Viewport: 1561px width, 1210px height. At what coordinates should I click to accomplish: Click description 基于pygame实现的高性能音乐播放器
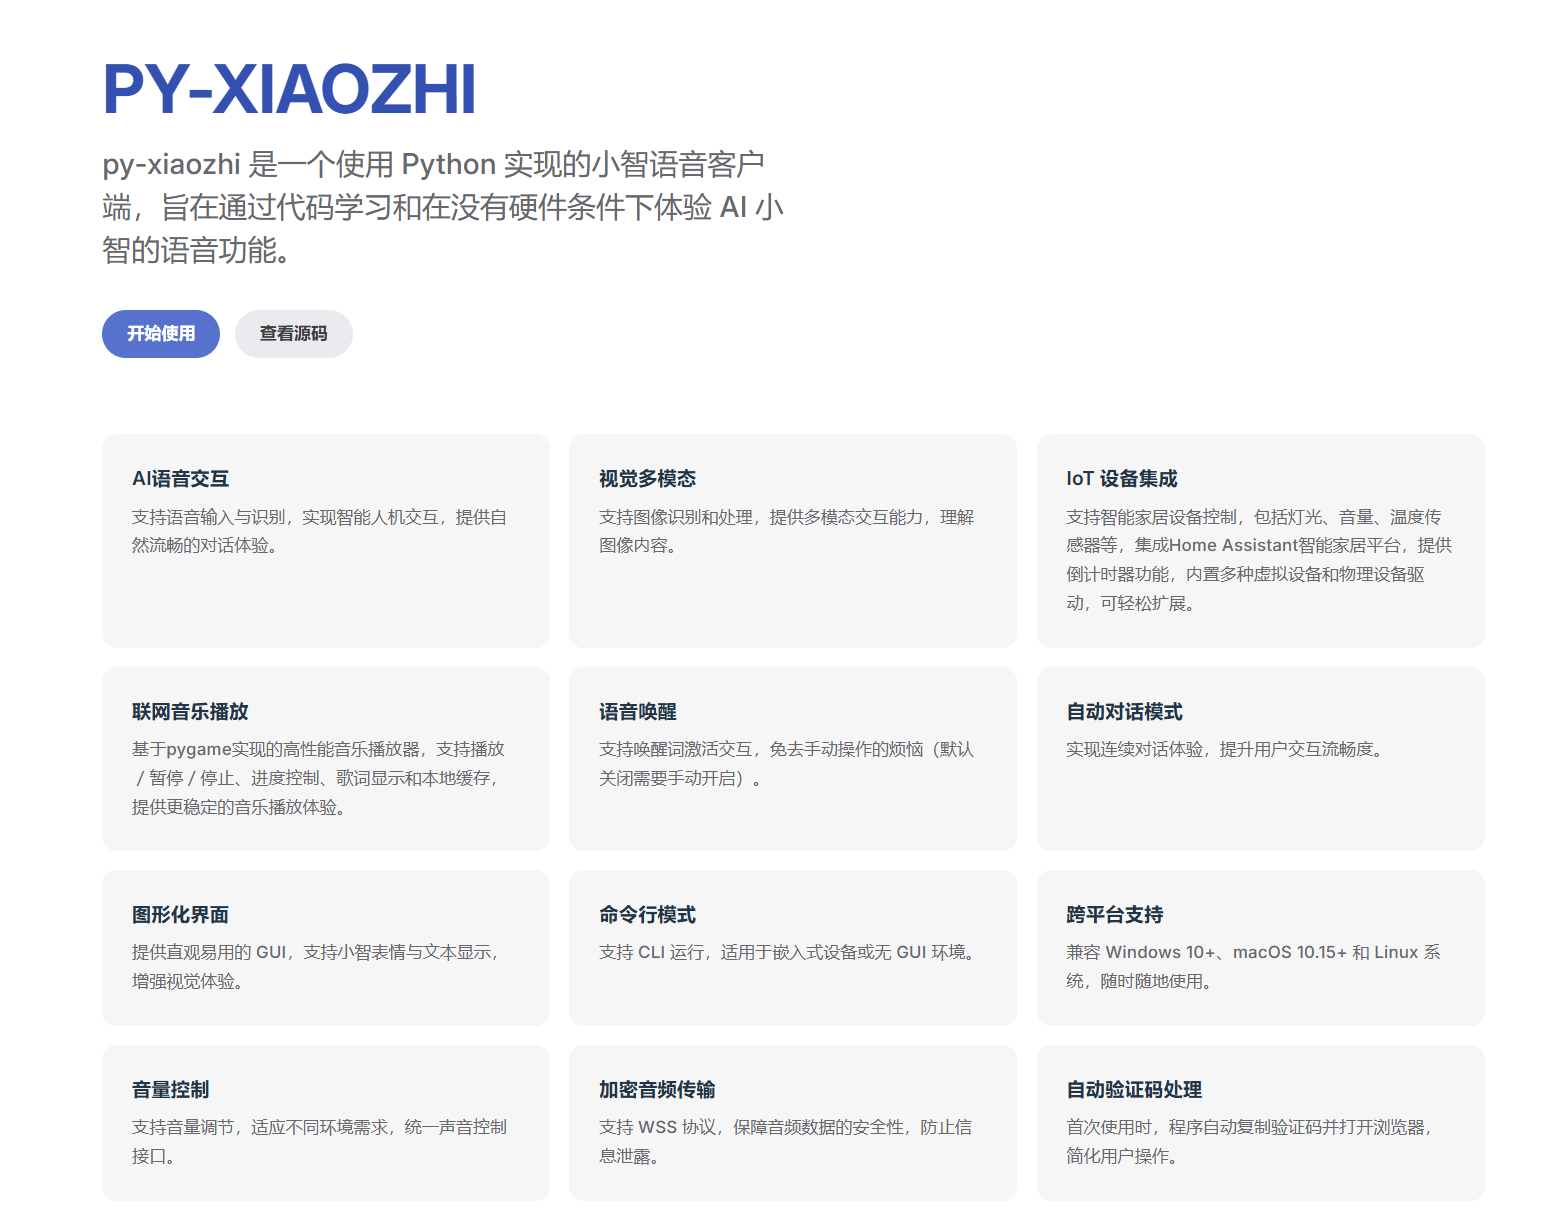coord(318,778)
